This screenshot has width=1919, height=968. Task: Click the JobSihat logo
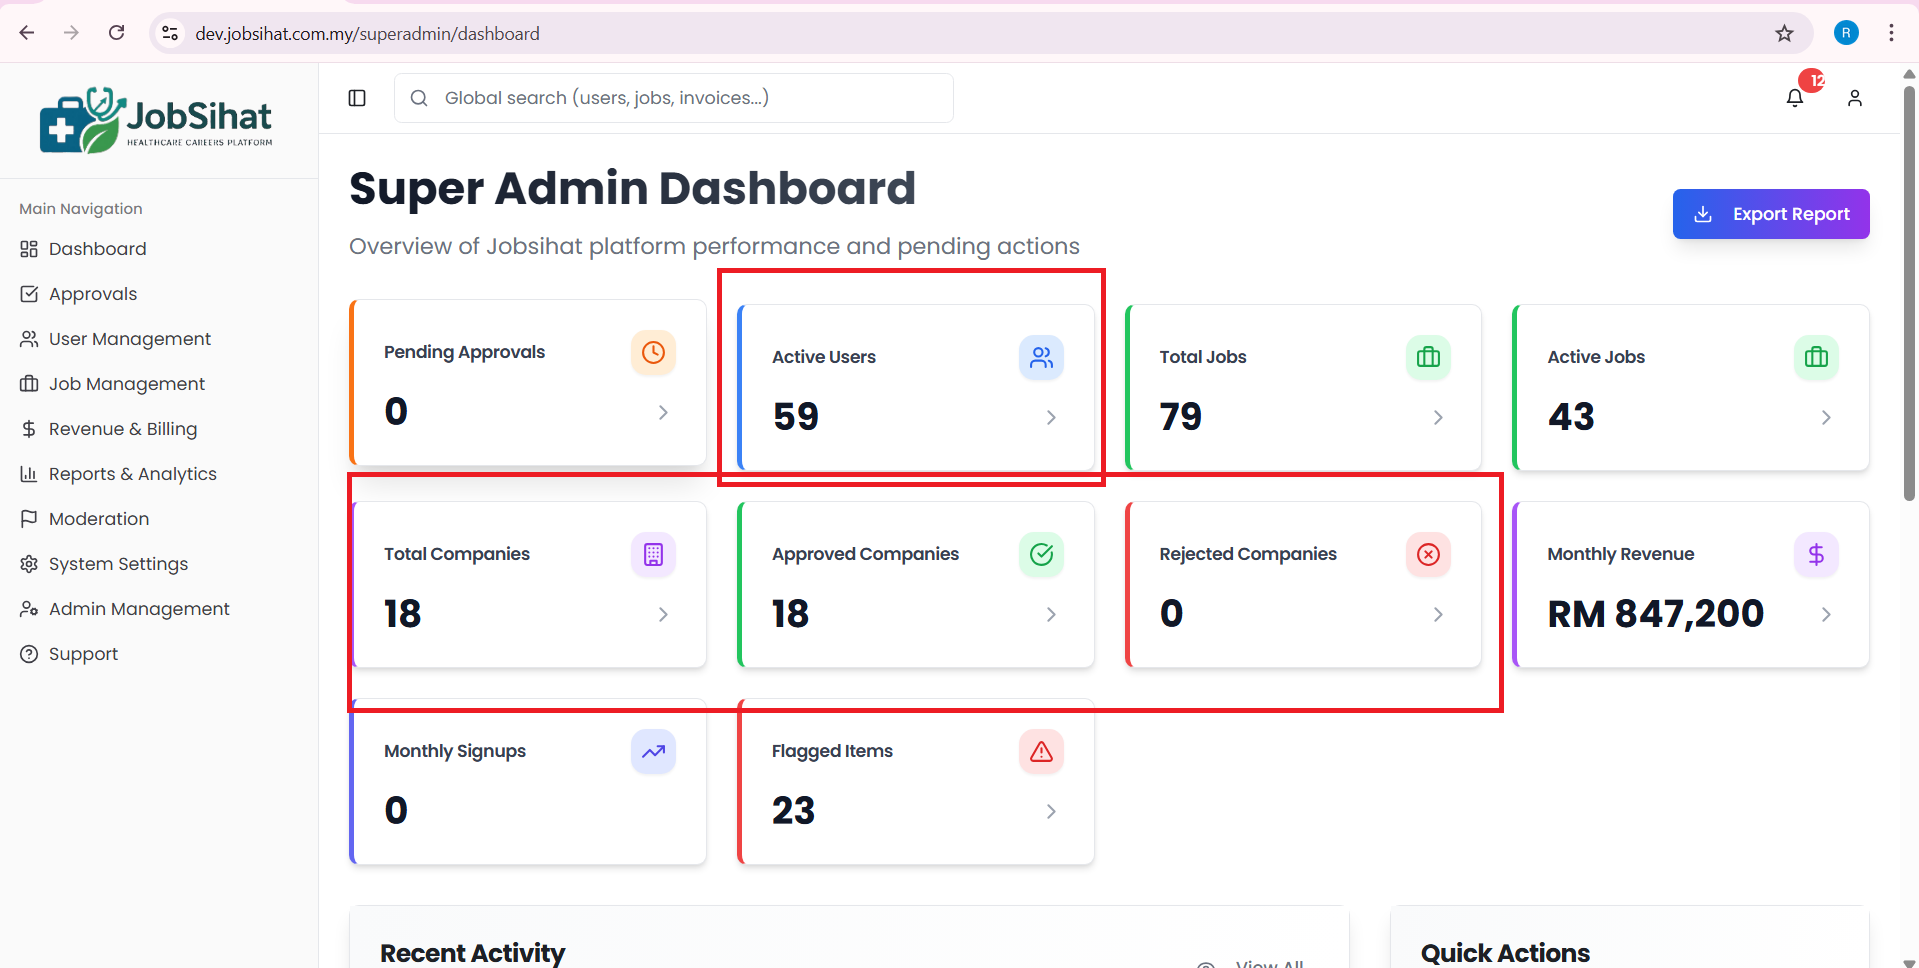[x=157, y=121]
